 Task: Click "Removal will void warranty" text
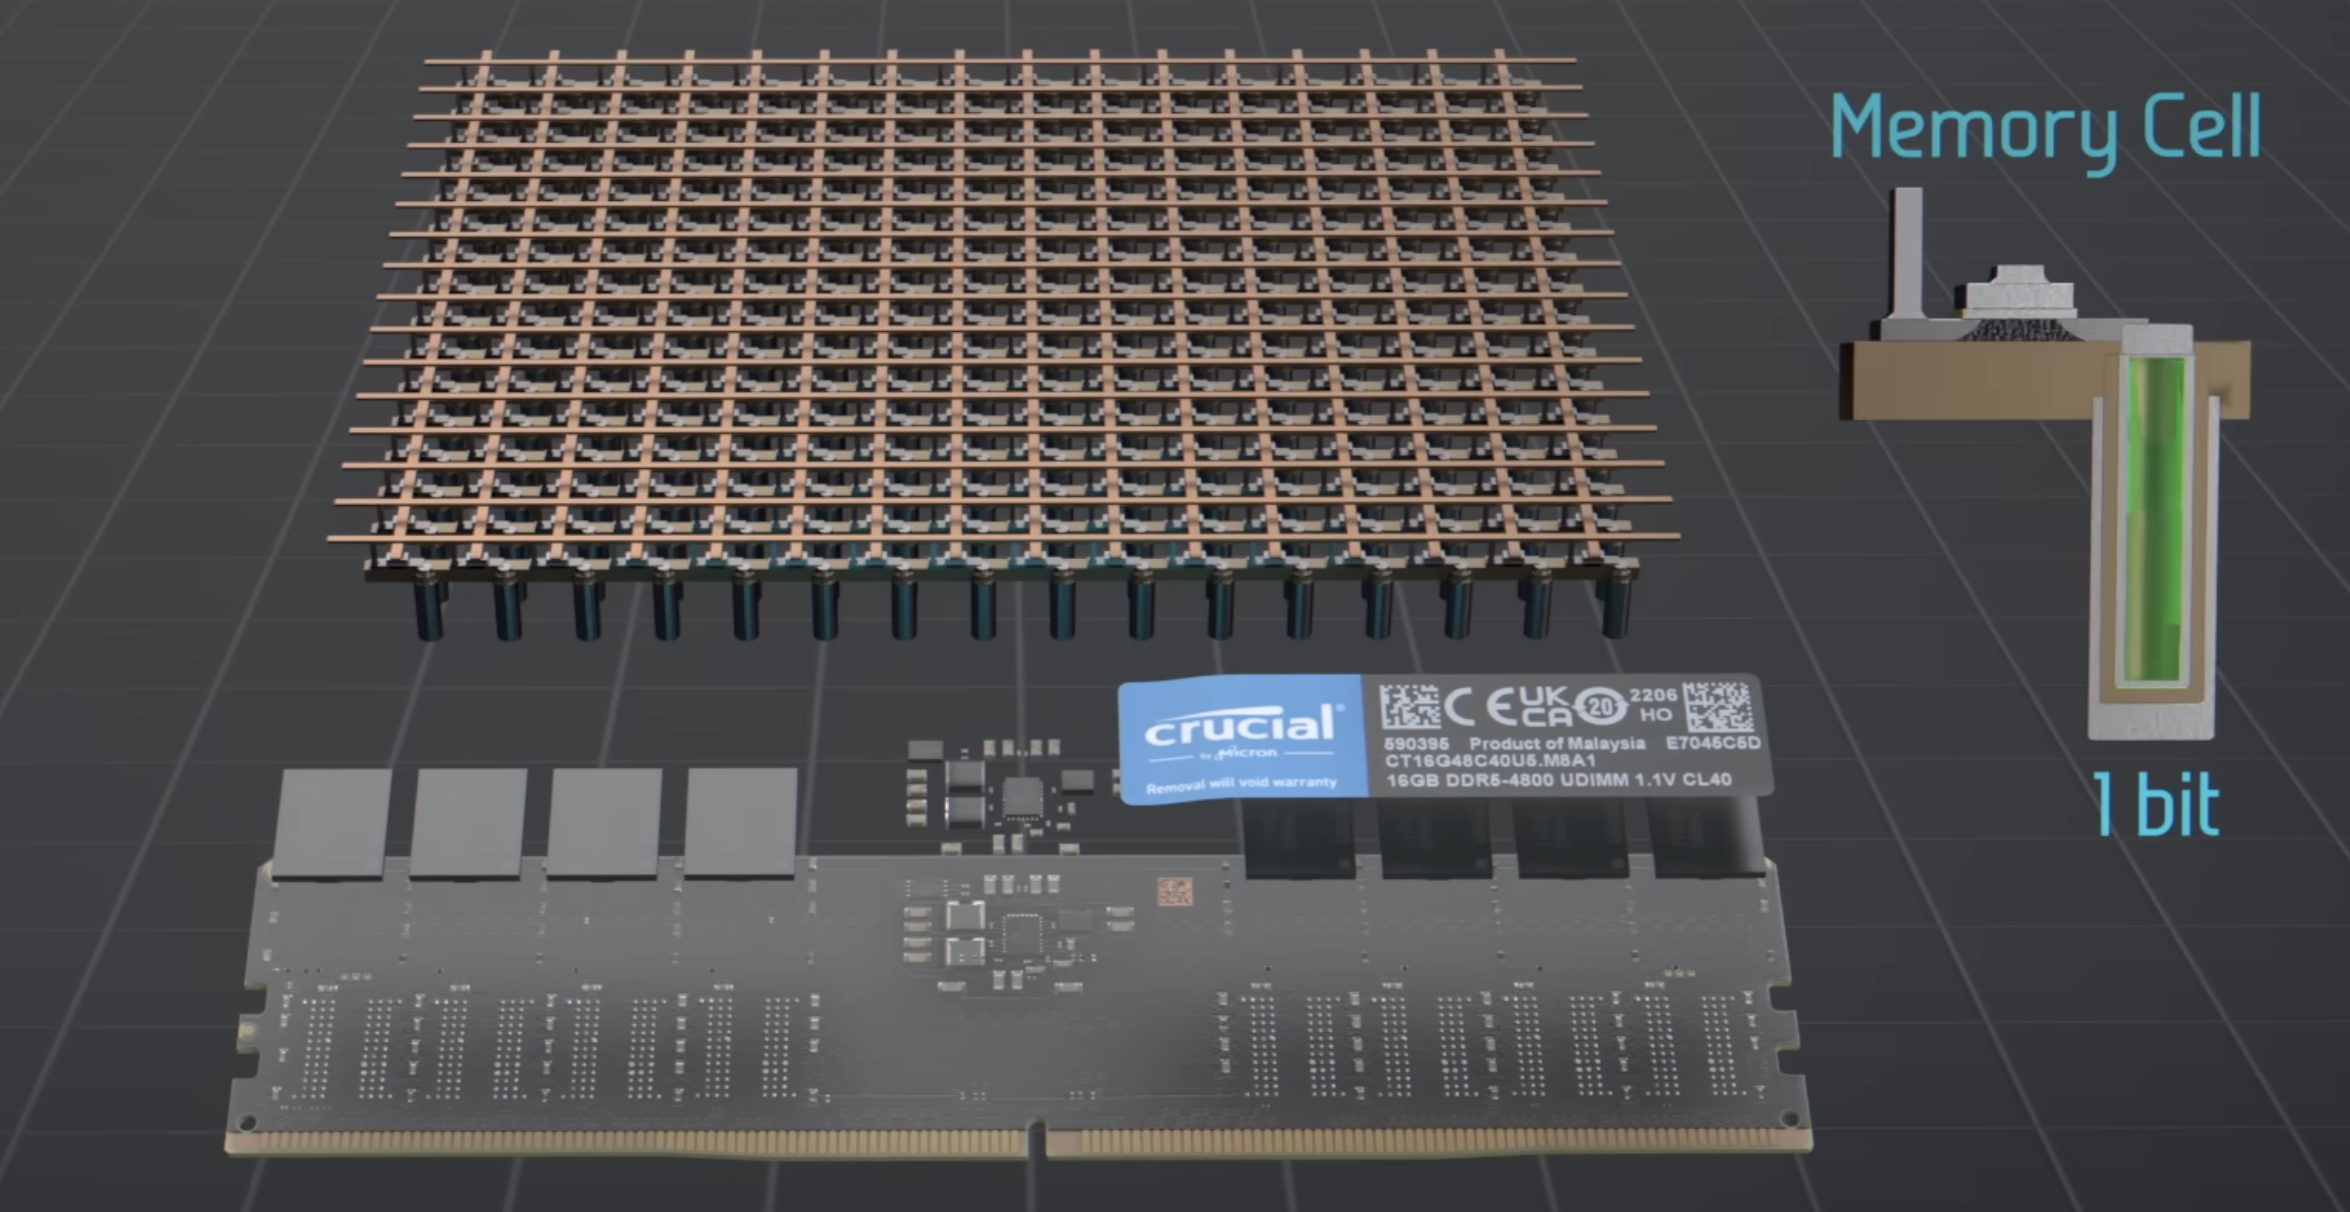(x=1241, y=785)
